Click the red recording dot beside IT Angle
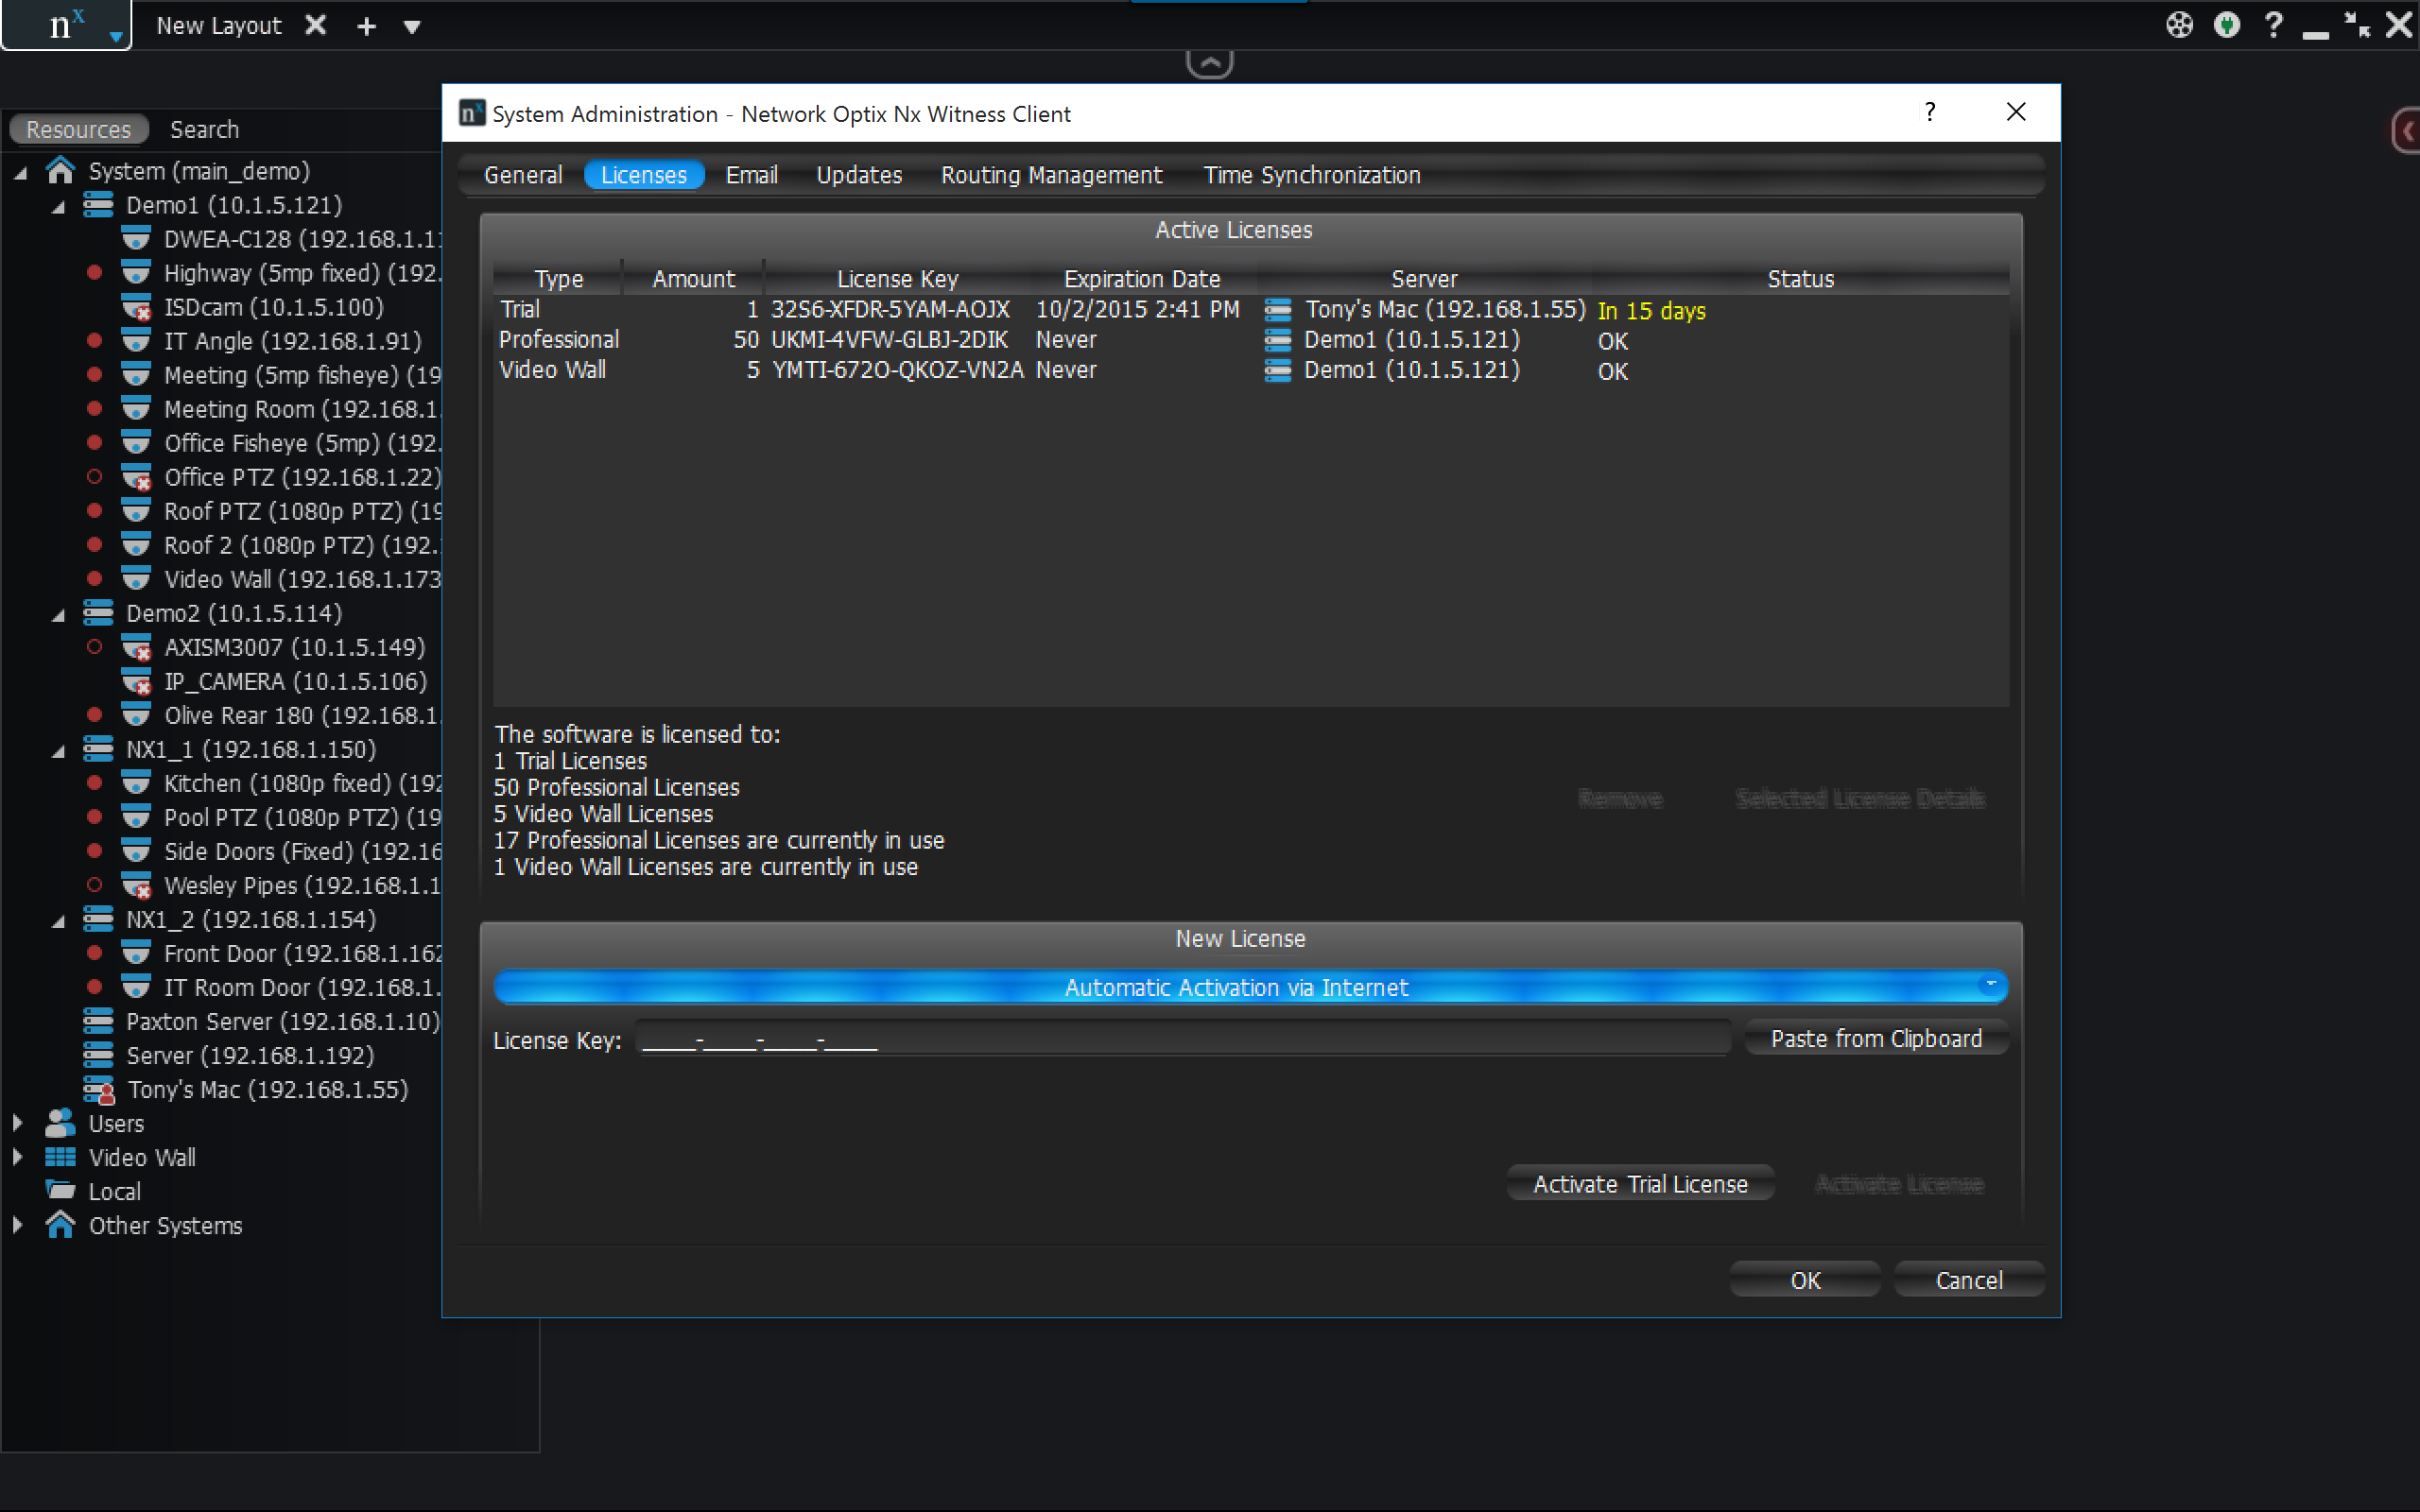2420x1512 pixels. (94, 341)
